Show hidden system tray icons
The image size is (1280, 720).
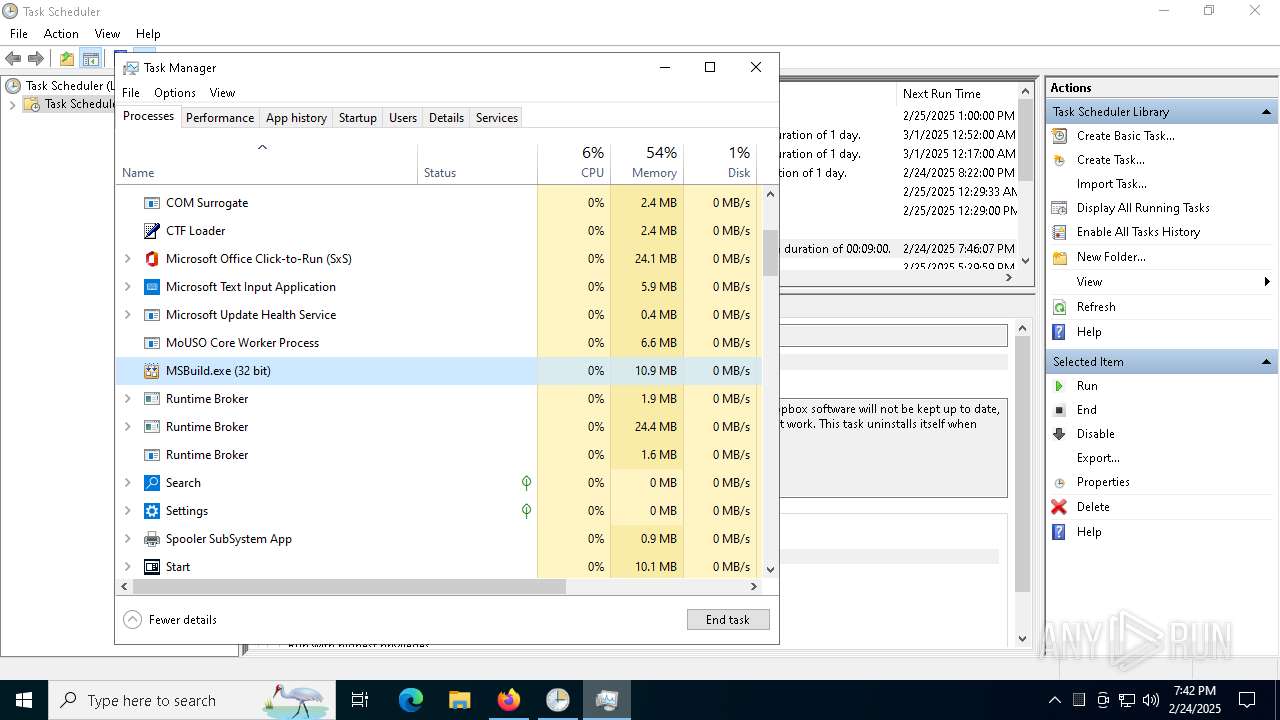(x=1054, y=700)
